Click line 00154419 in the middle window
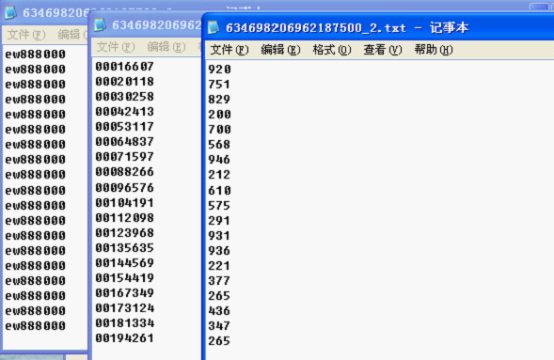This screenshot has height=360, width=554. pyautogui.click(x=125, y=278)
